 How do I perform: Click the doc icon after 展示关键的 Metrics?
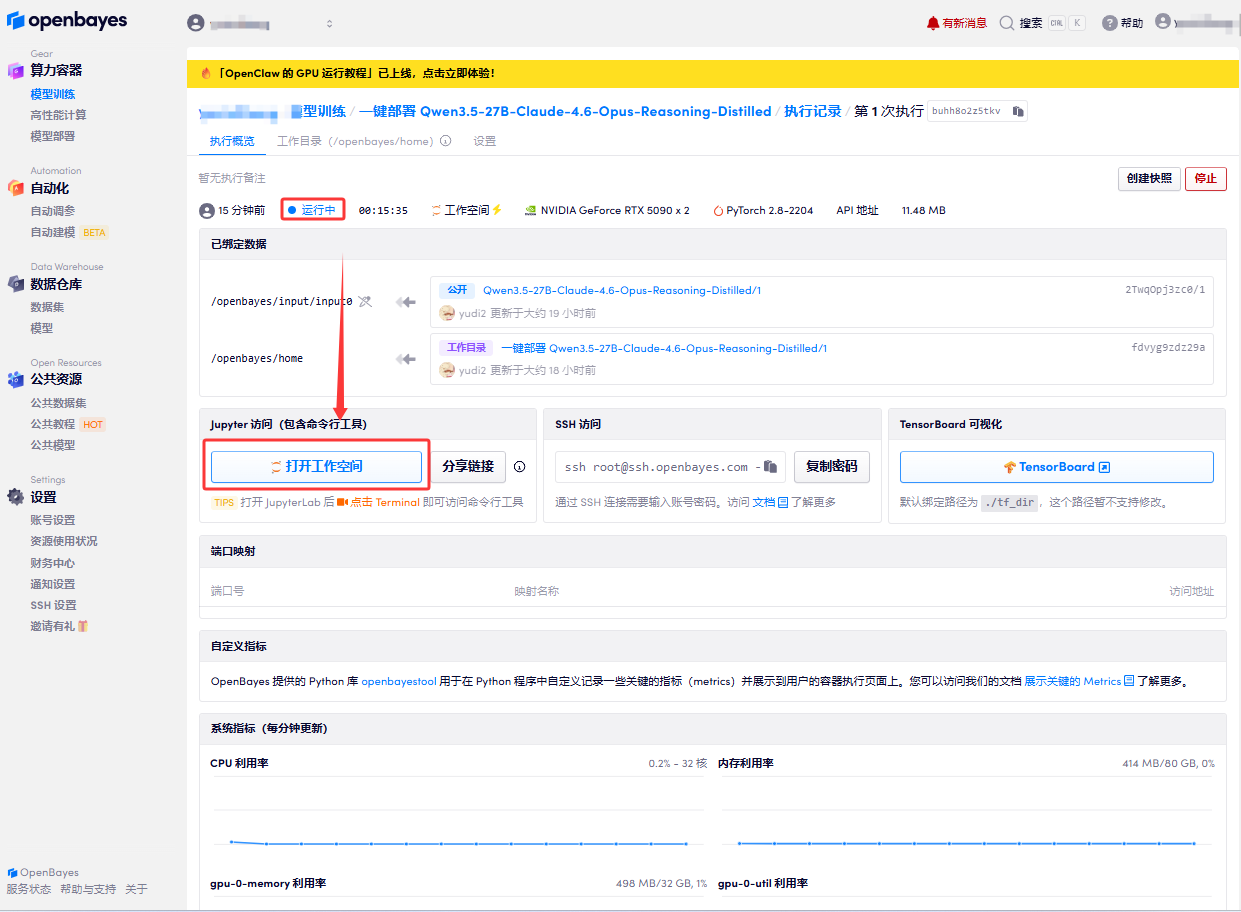pos(1129,681)
